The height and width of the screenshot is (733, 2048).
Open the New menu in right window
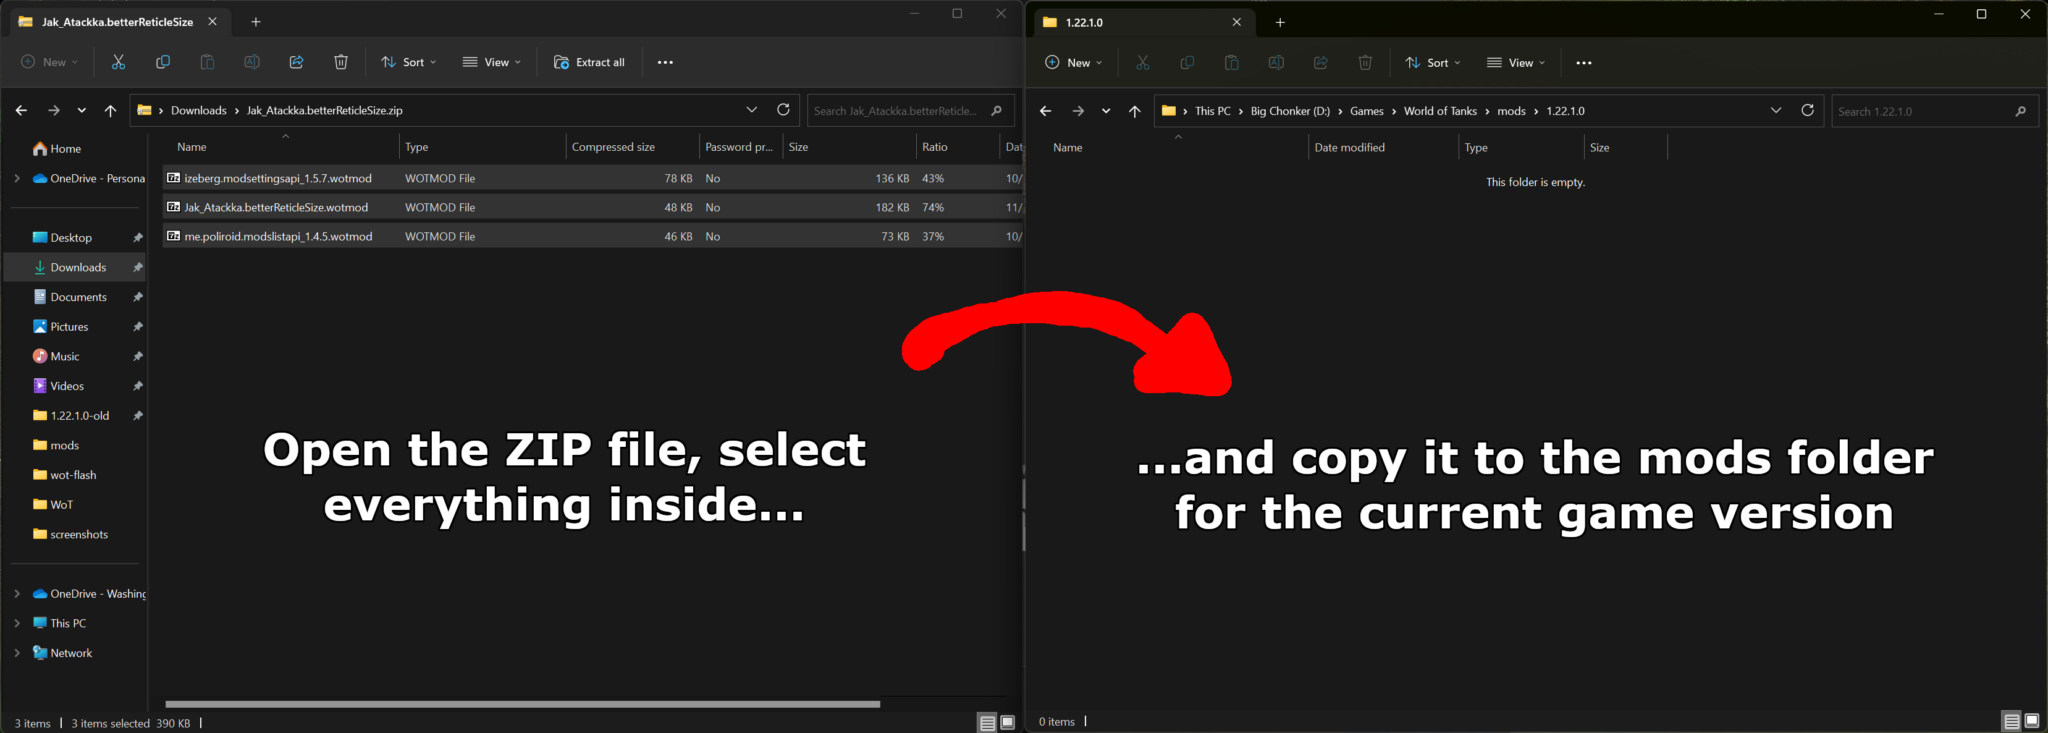tap(1073, 63)
